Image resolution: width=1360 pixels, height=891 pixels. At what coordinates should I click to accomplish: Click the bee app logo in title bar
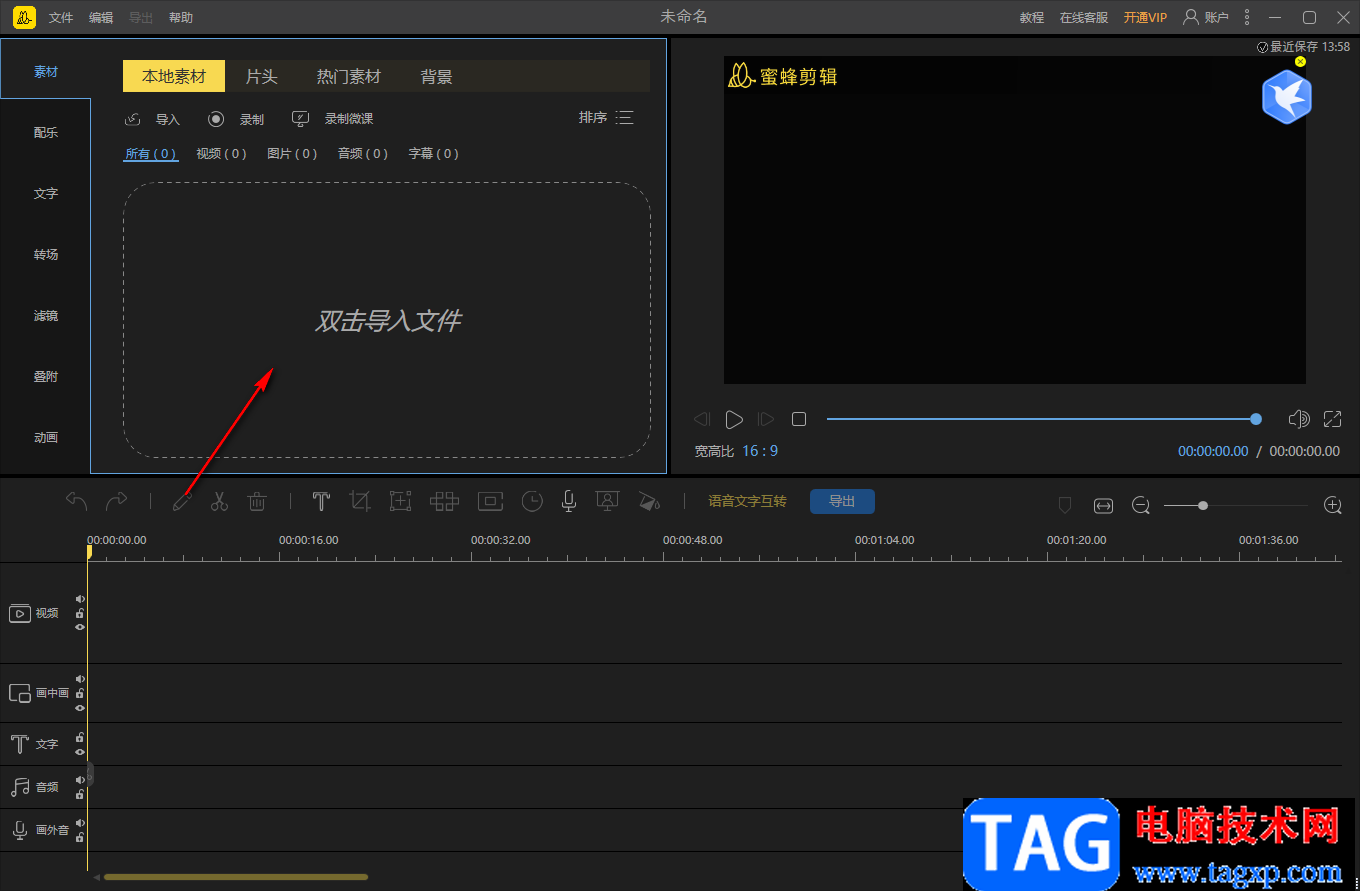pos(25,17)
